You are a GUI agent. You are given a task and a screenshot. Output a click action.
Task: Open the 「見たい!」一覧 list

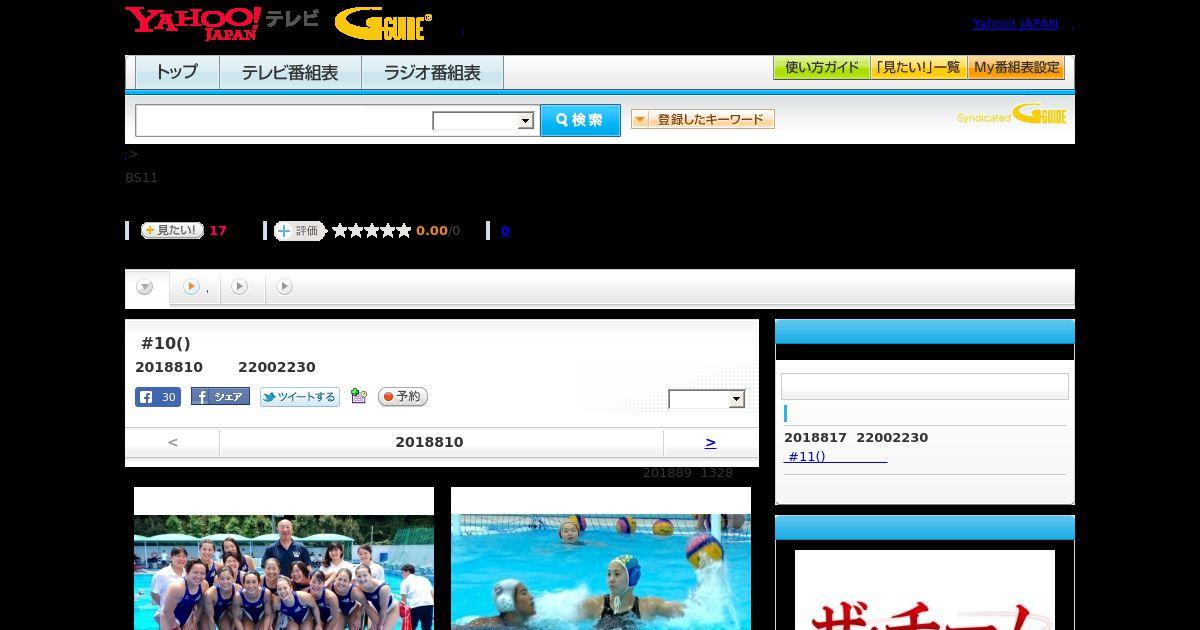coord(919,68)
